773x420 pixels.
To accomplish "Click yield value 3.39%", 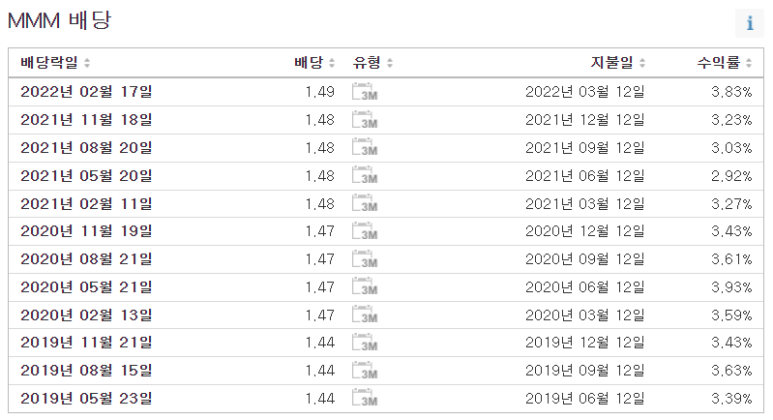I will click(x=732, y=399).
